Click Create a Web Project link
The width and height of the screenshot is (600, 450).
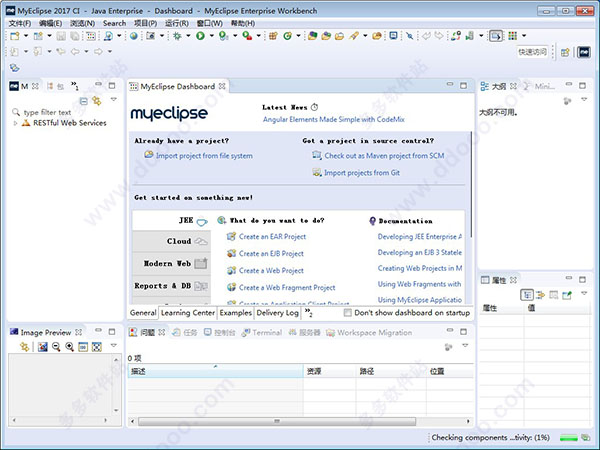(x=271, y=271)
